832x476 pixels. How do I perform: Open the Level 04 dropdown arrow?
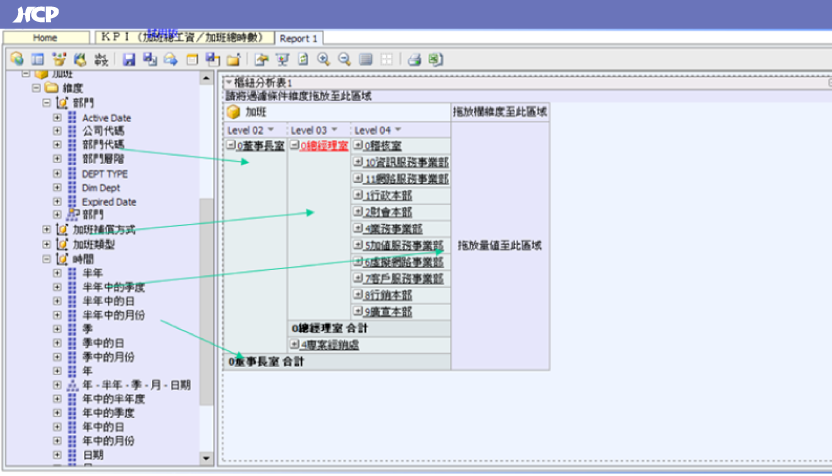398,130
